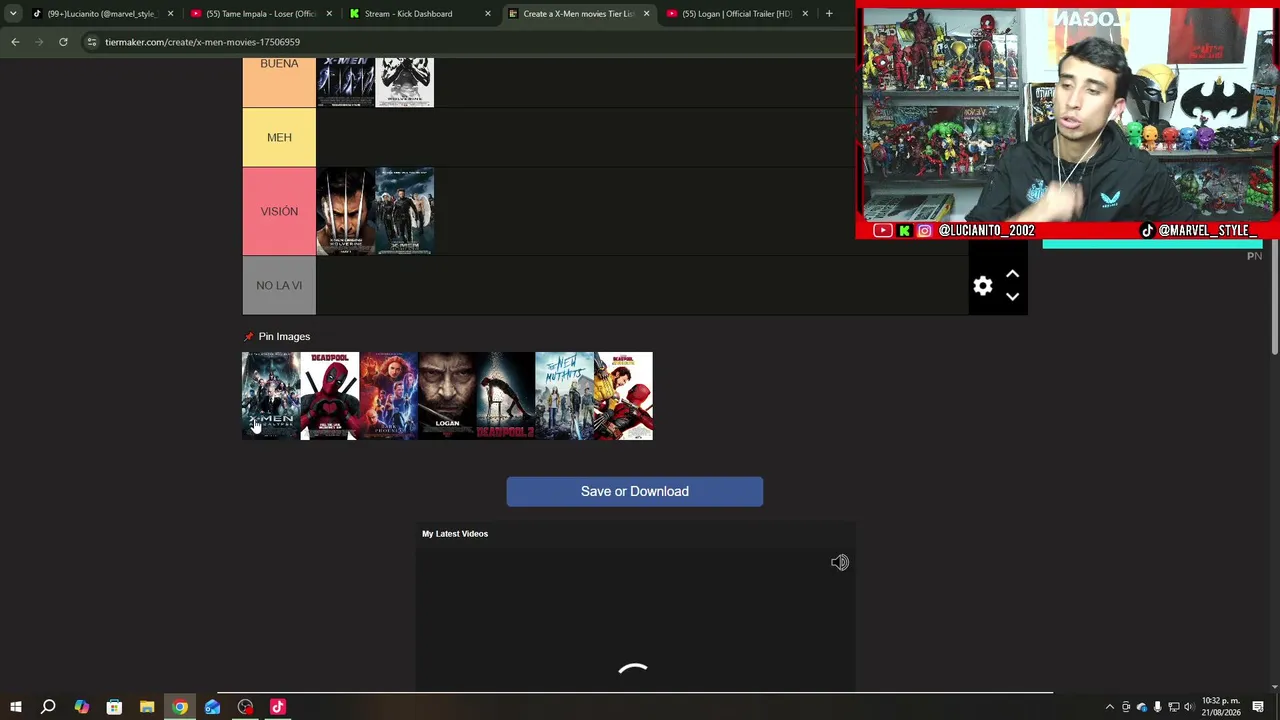
Task: Click the Pin Images link
Action: coord(284,337)
